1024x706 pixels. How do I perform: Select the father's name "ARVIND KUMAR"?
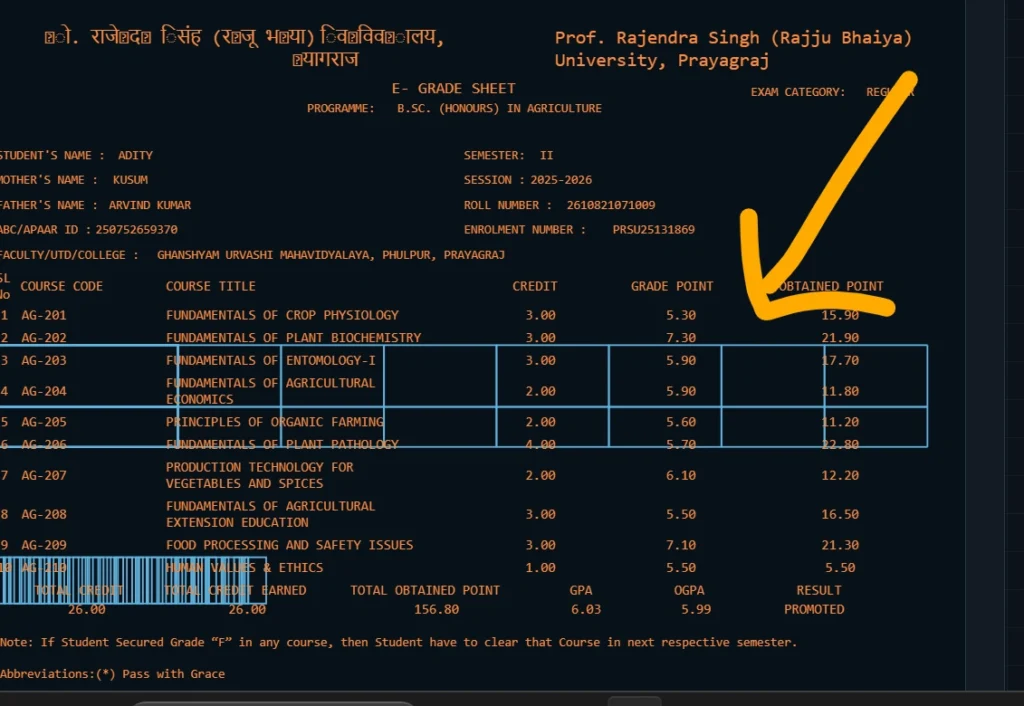pos(150,205)
